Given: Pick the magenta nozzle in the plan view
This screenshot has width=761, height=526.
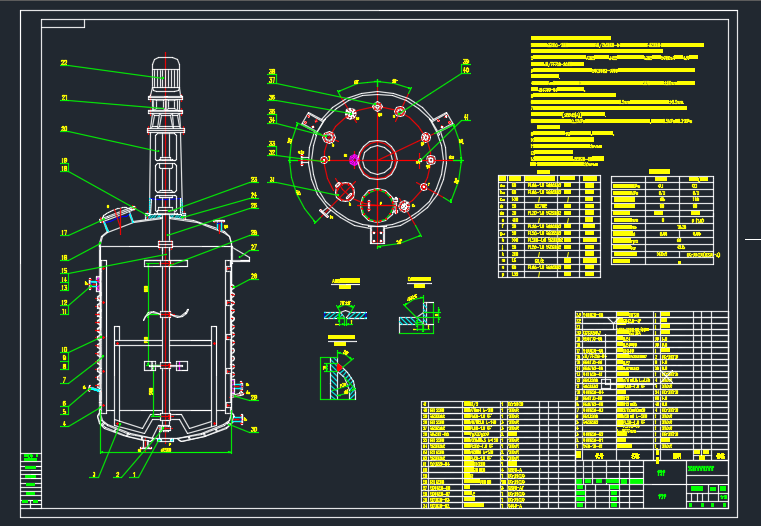Looking at the screenshot, I should click(x=353, y=159).
